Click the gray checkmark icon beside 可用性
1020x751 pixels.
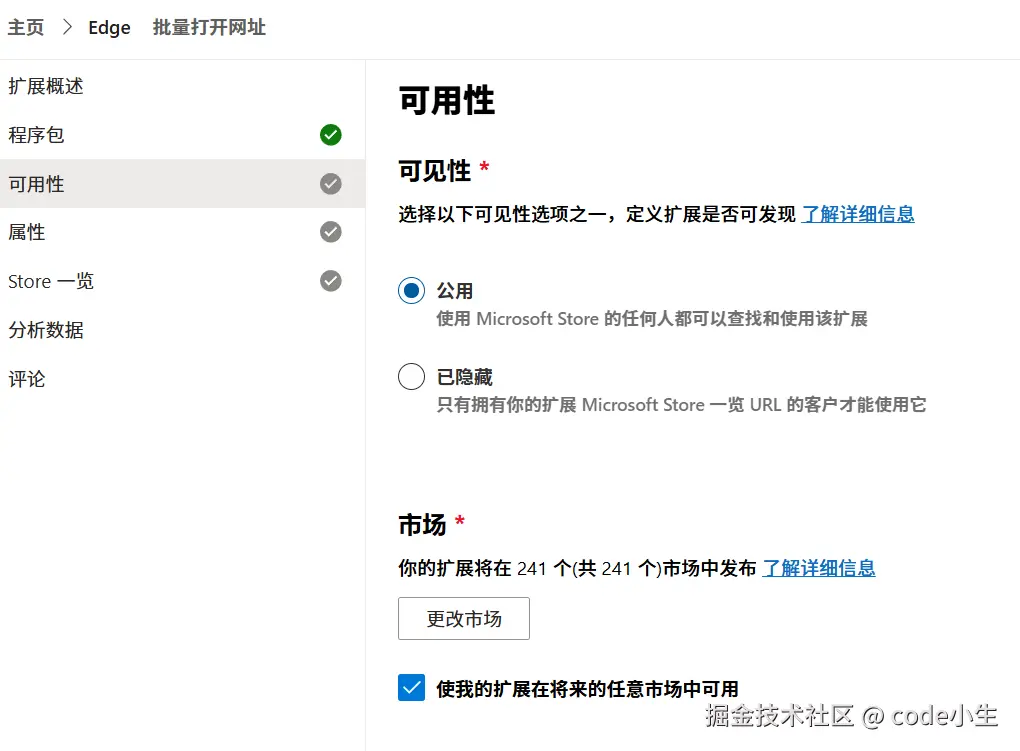[x=331, y=184]
